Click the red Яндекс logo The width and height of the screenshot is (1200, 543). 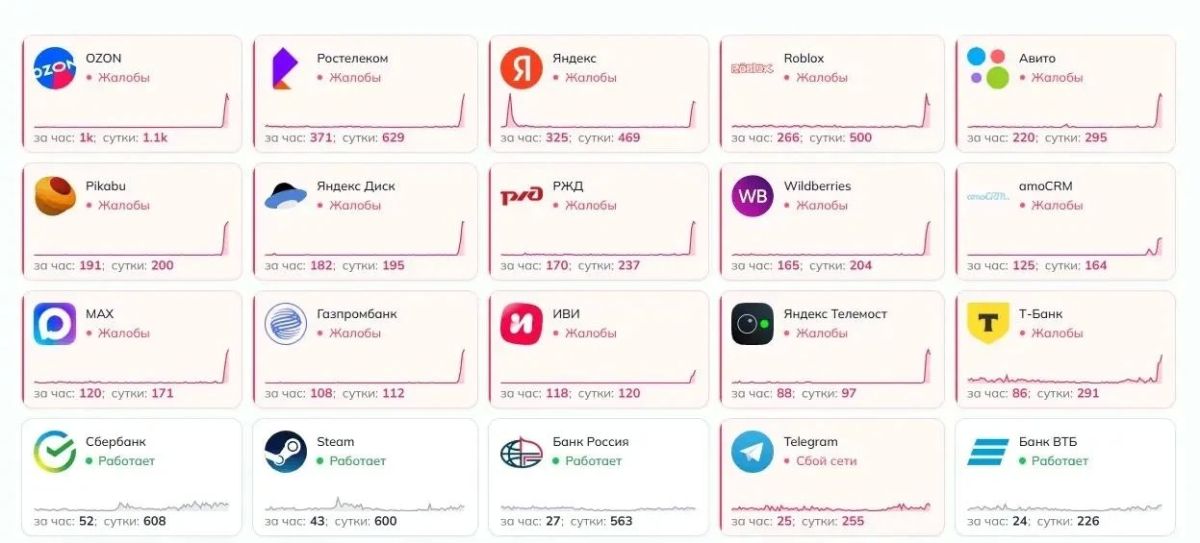coord(521,68)
